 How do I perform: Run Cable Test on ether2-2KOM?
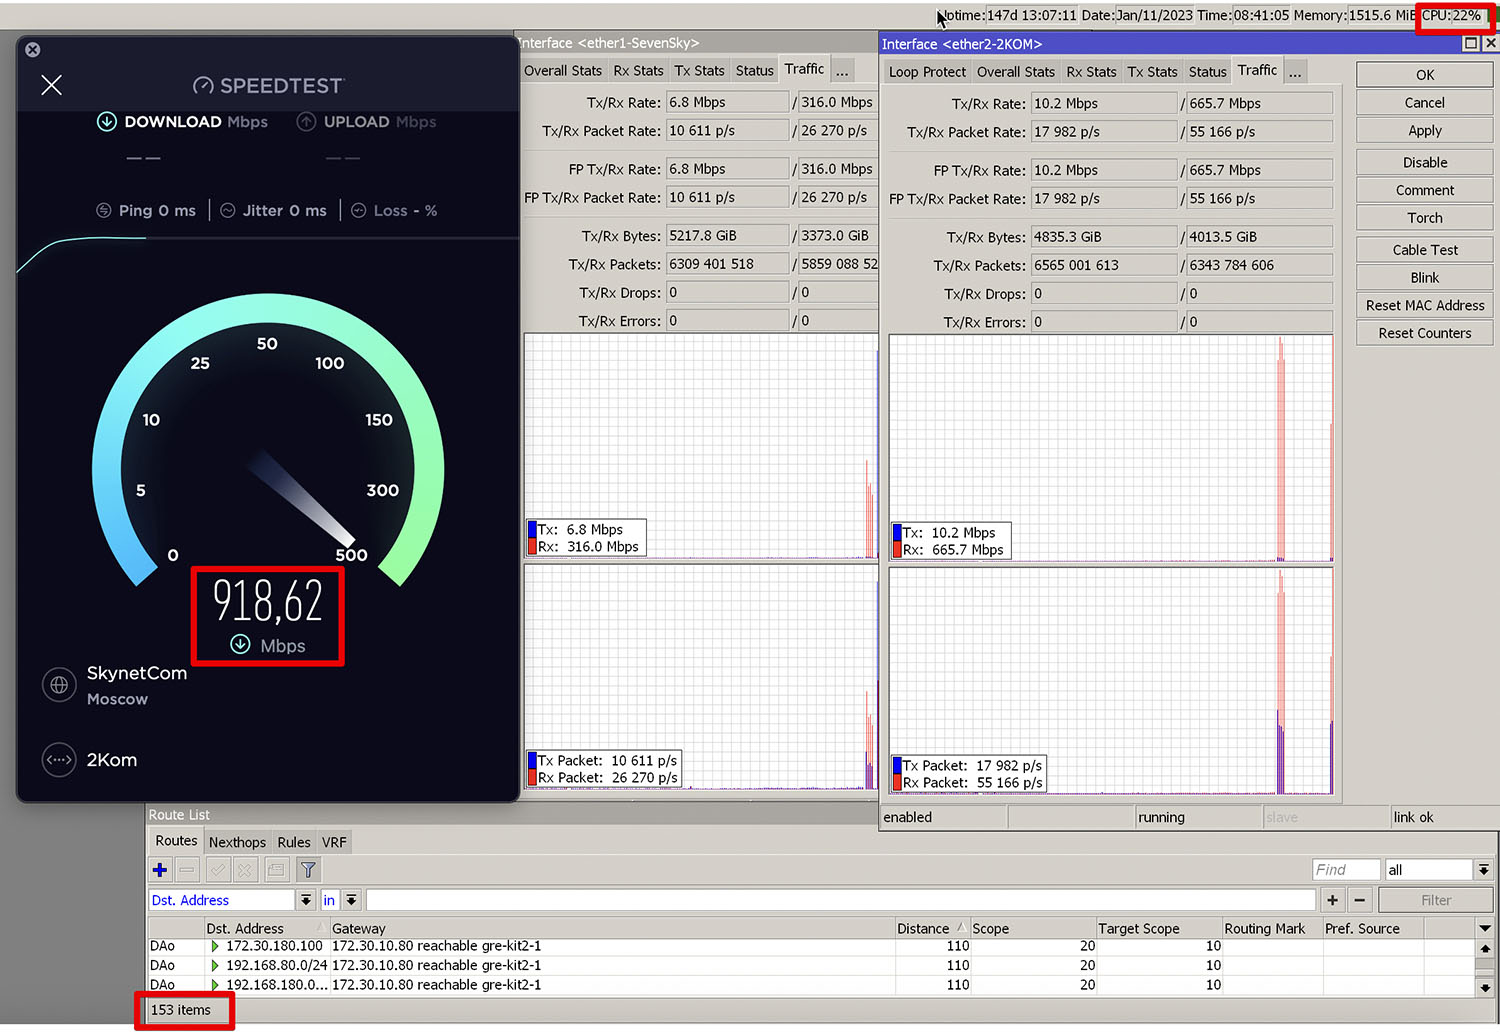pyautogui.click(x=1425, y=250)
